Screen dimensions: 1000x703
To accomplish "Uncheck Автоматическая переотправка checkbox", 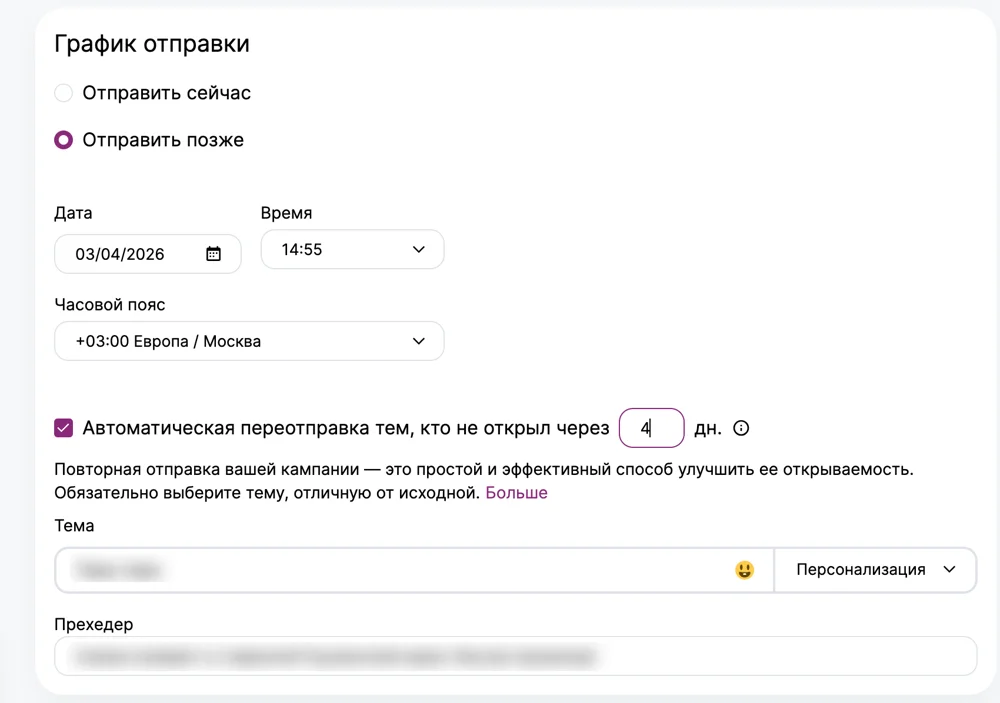I will [64, 428].
